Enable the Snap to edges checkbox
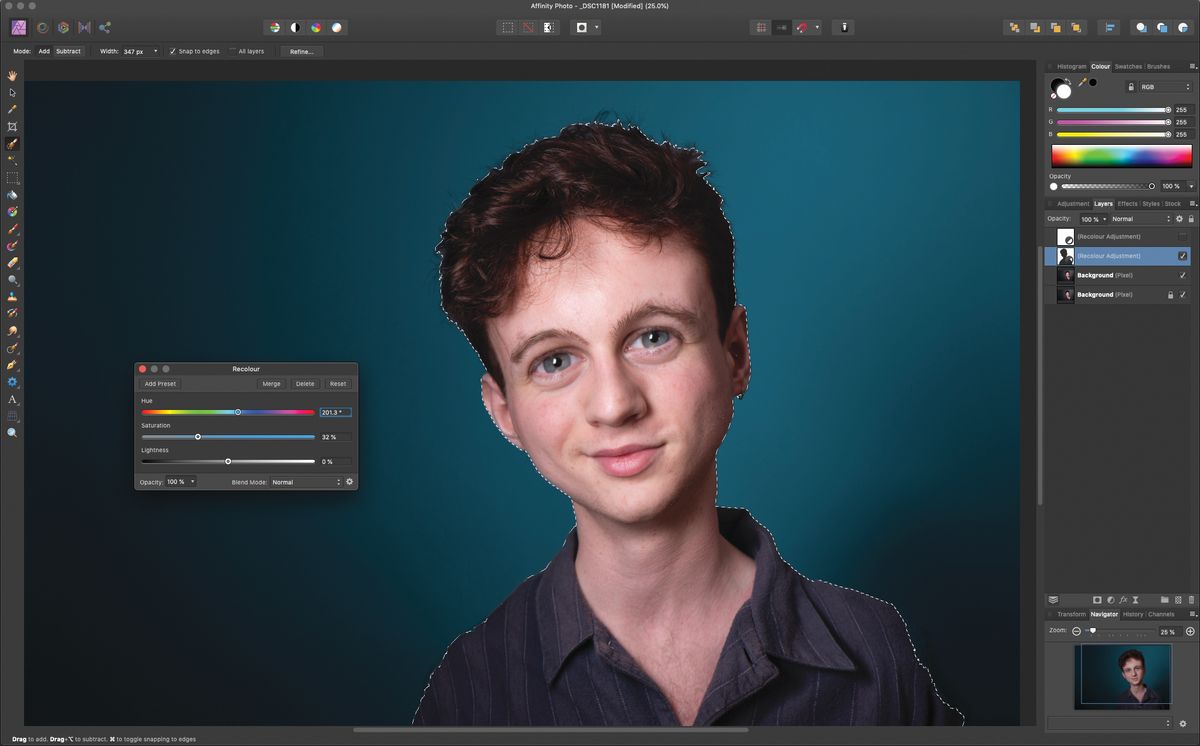 click(174, 51)
